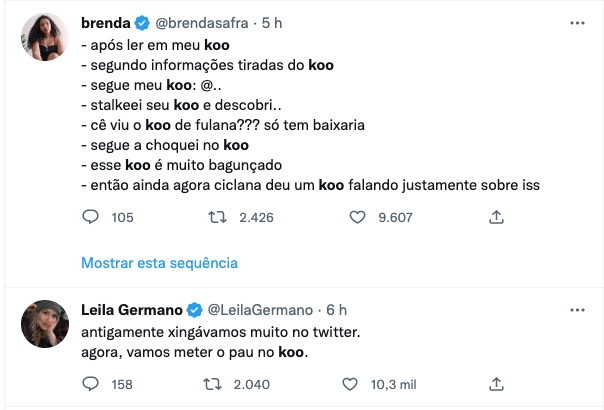The image size is (604, 410).
Task: Like Leila Germano's tweet
Action: [350, 383]
